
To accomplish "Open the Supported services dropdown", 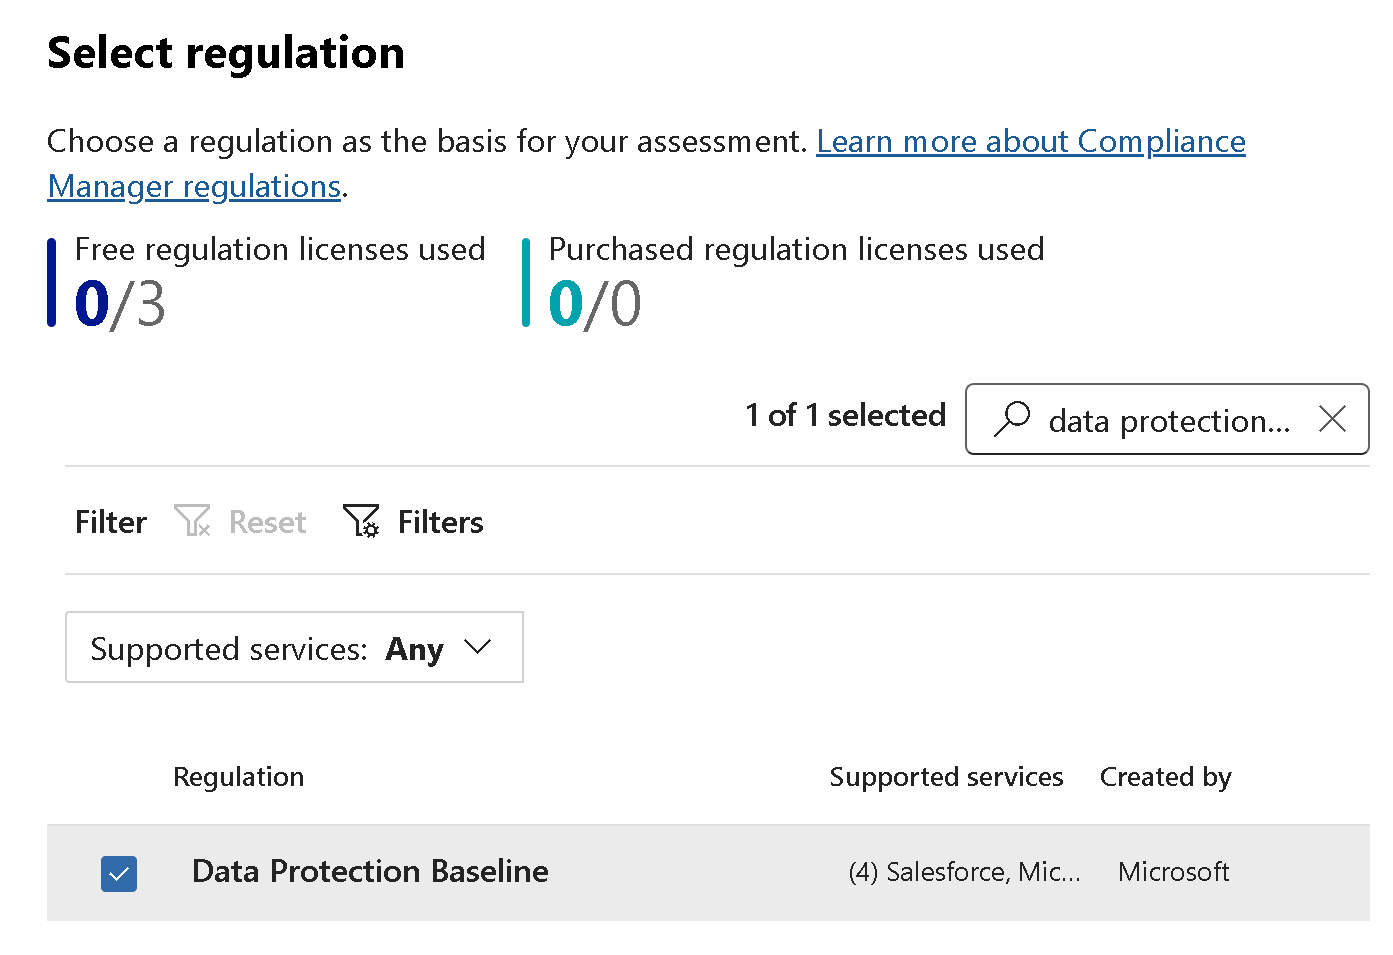I will 294,648.
